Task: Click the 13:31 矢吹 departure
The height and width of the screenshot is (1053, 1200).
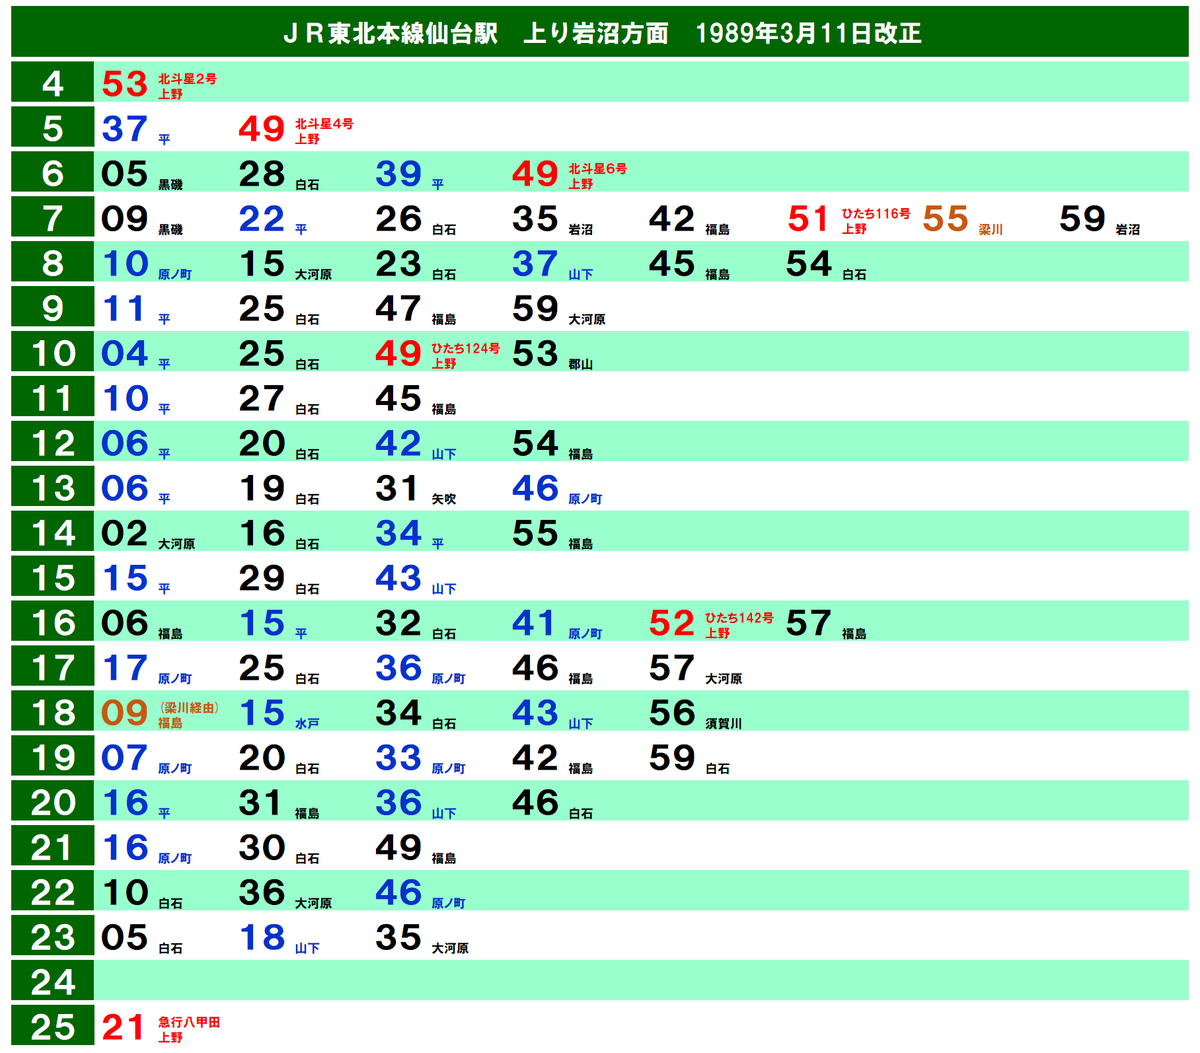Action: [416, 489]
